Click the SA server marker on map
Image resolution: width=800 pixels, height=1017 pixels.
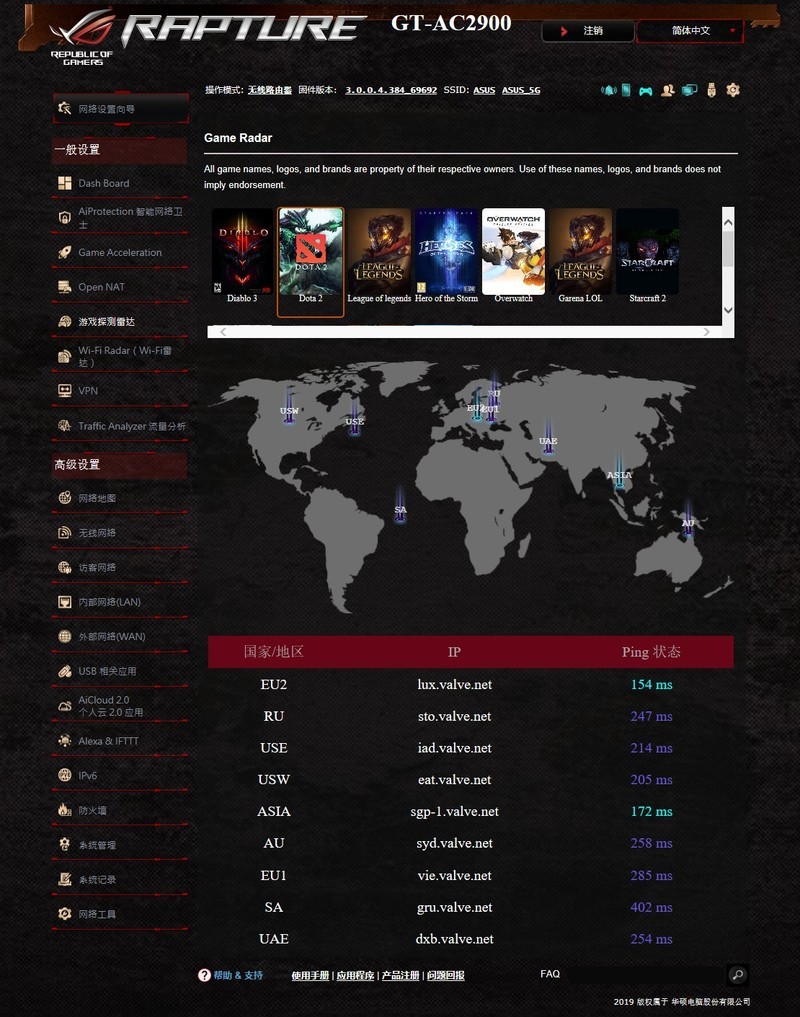400,507
